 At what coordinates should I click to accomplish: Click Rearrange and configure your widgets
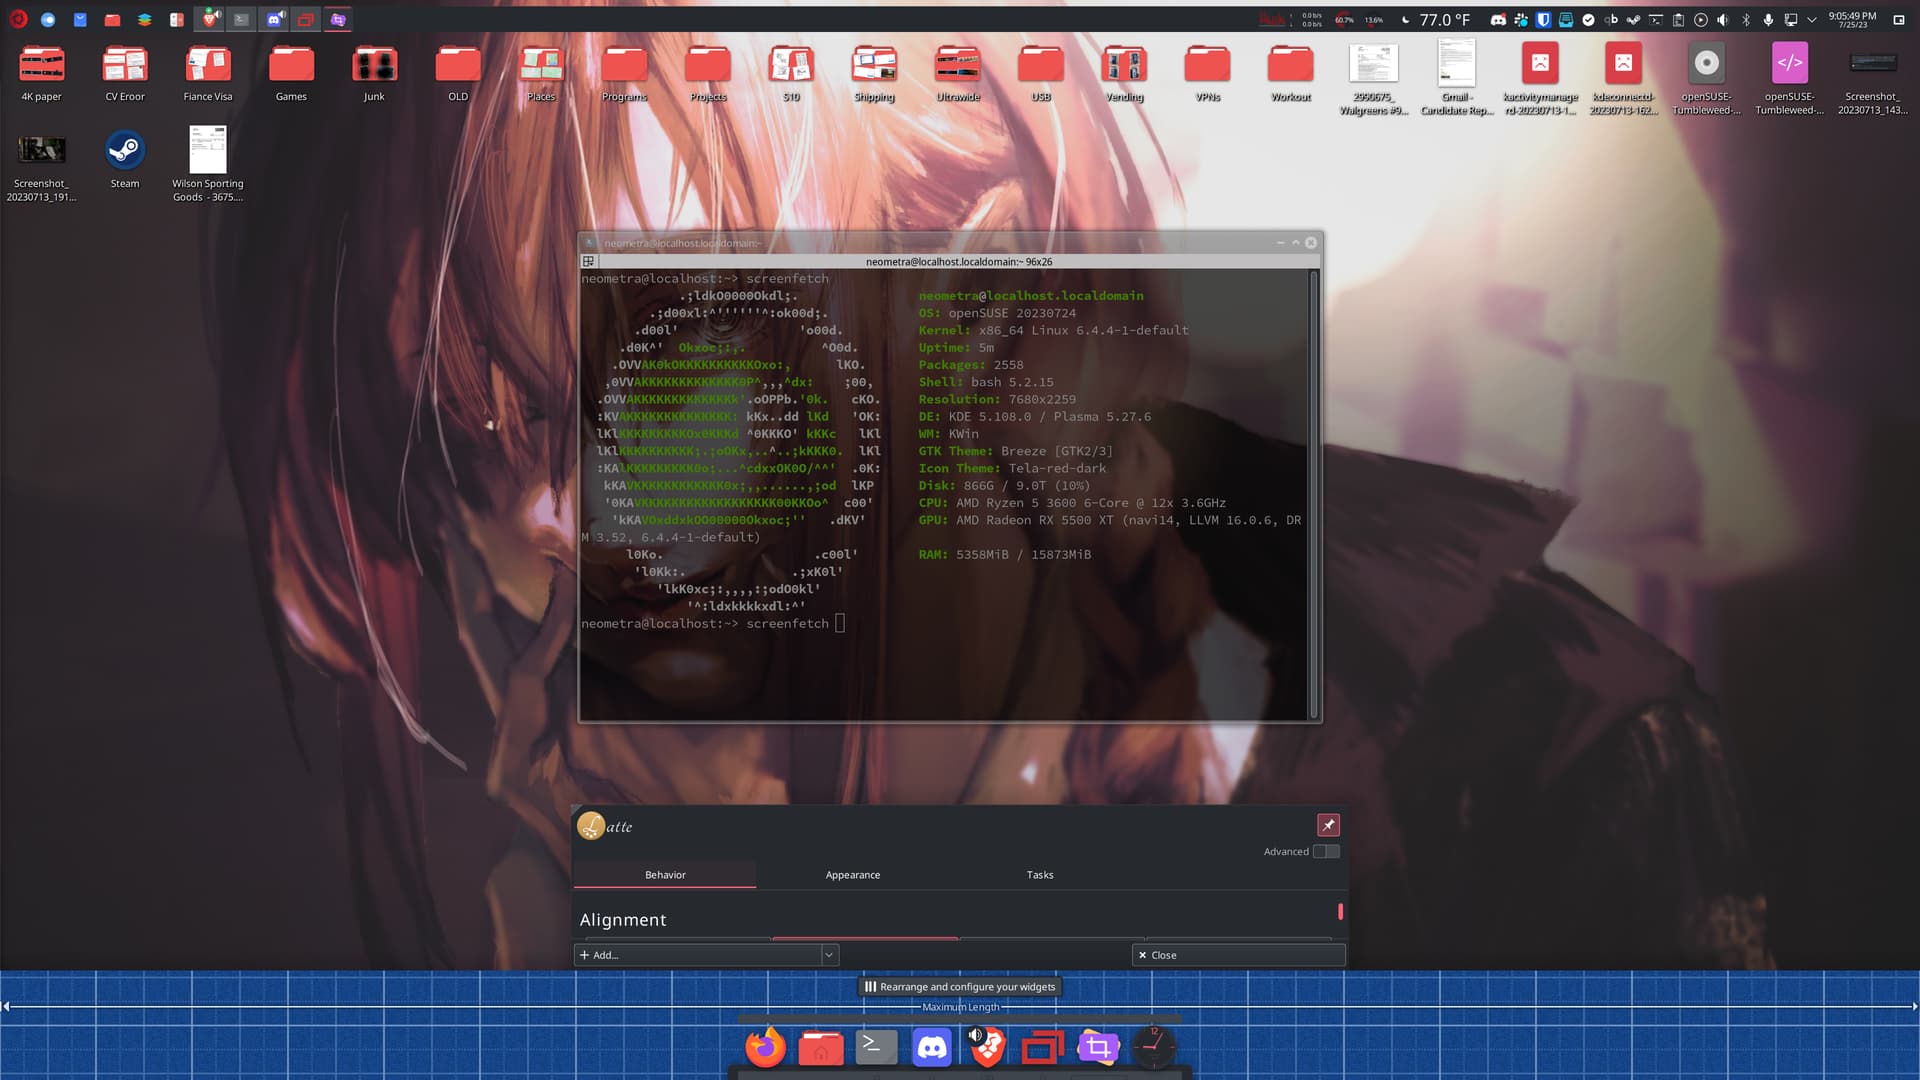point(960,986)
